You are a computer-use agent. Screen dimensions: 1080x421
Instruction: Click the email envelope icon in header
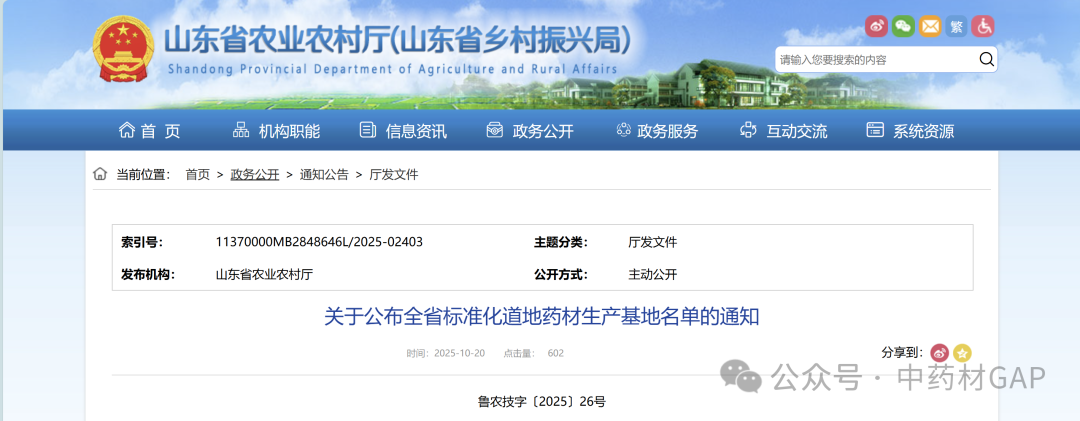point(930,27)
